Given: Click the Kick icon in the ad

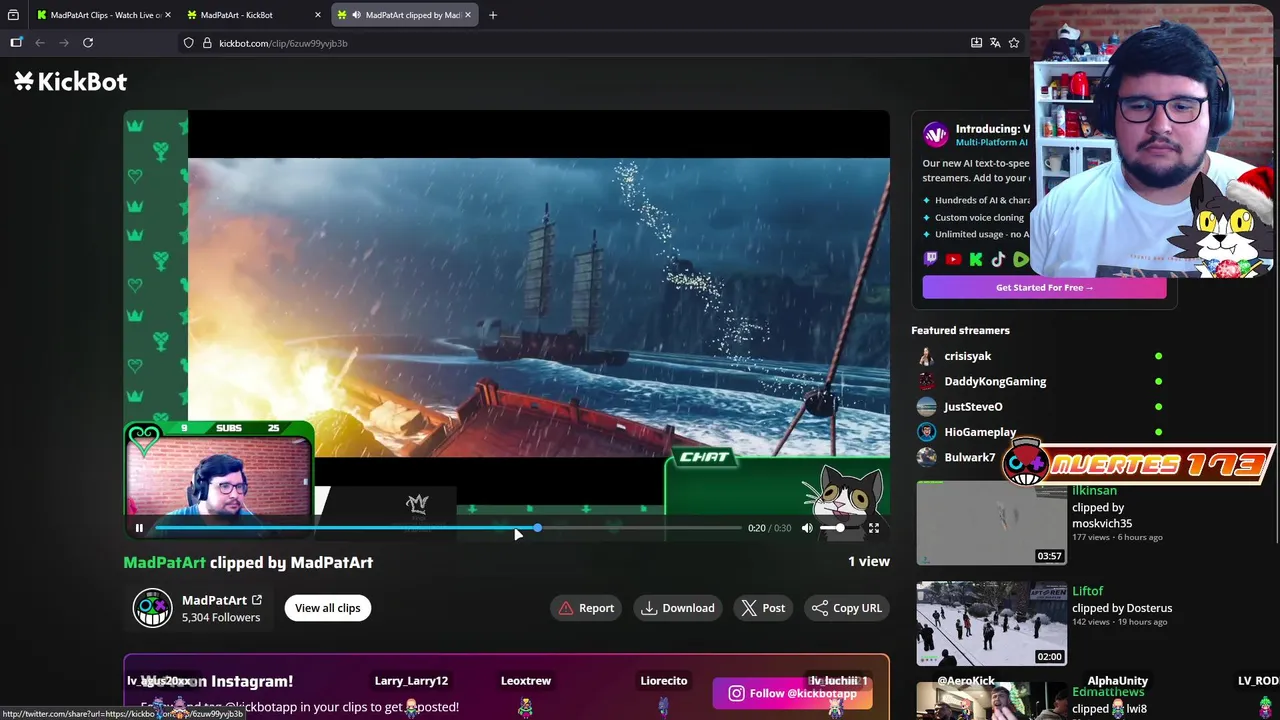Looking at the screenshot, I should click(976, 259).
